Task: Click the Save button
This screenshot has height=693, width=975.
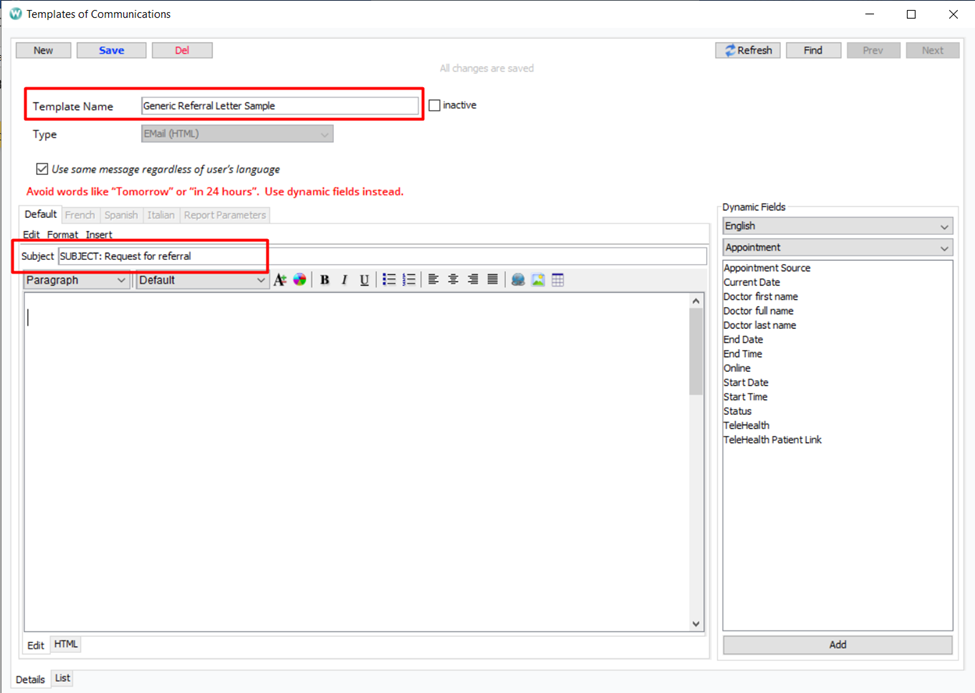Action: tap(111, 50)
